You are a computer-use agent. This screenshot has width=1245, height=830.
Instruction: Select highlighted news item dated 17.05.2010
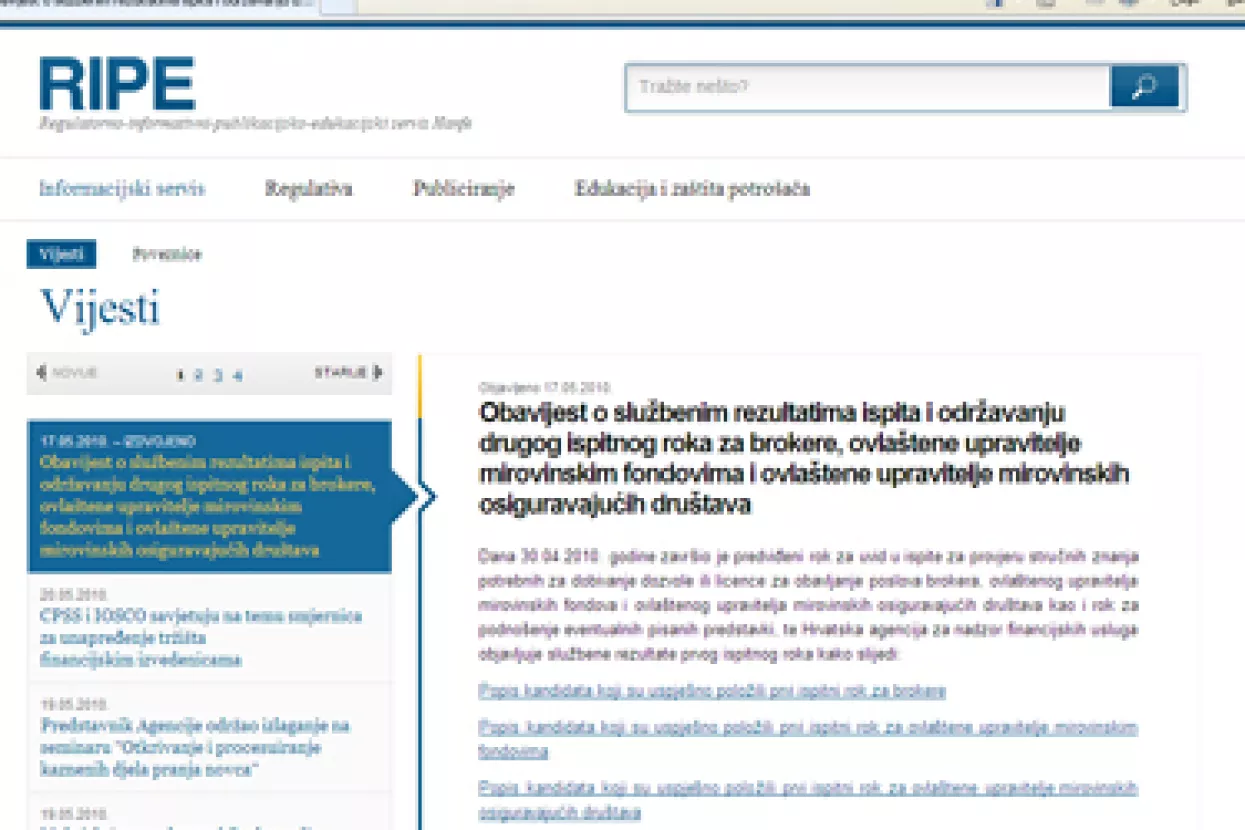pos(209,496)
